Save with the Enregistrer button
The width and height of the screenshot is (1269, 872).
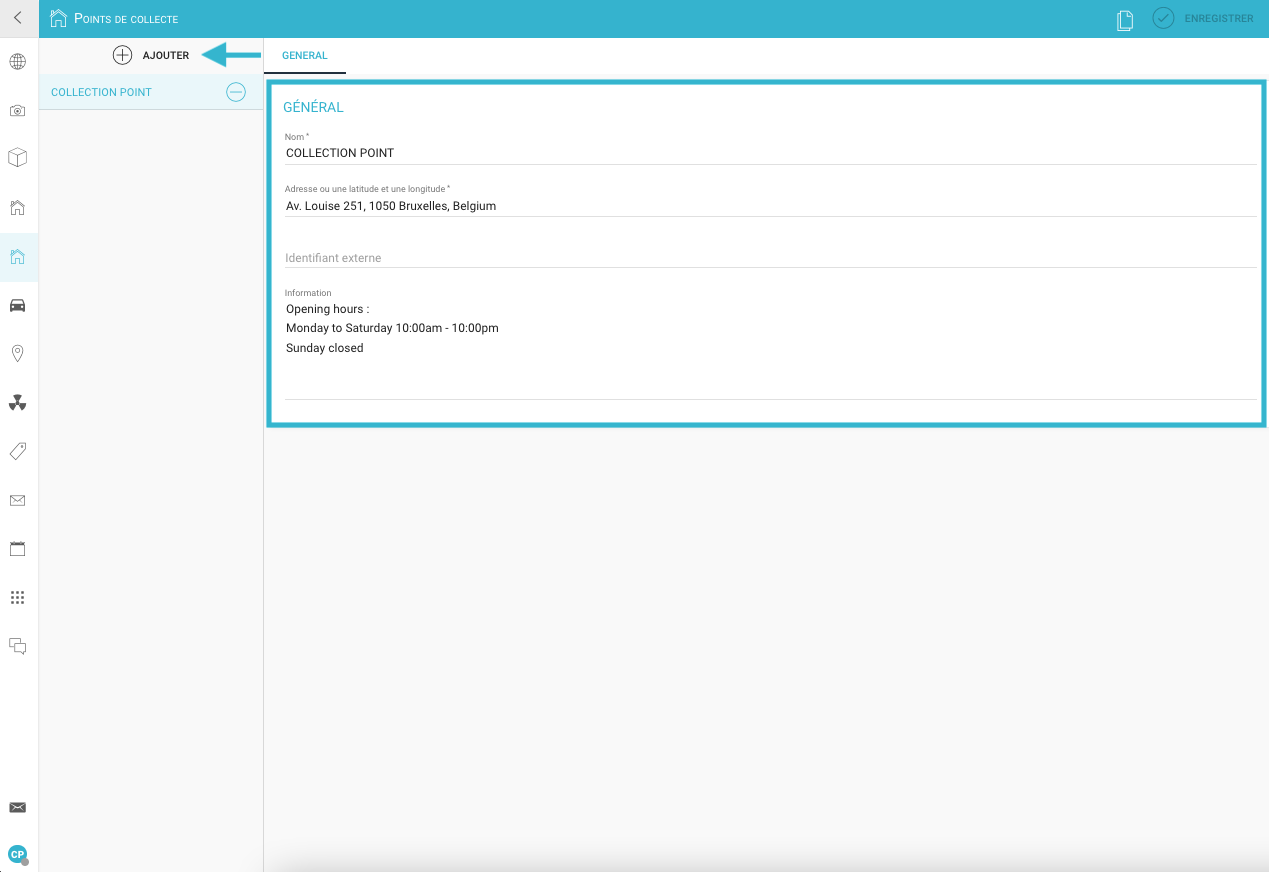pos(1203,18)
